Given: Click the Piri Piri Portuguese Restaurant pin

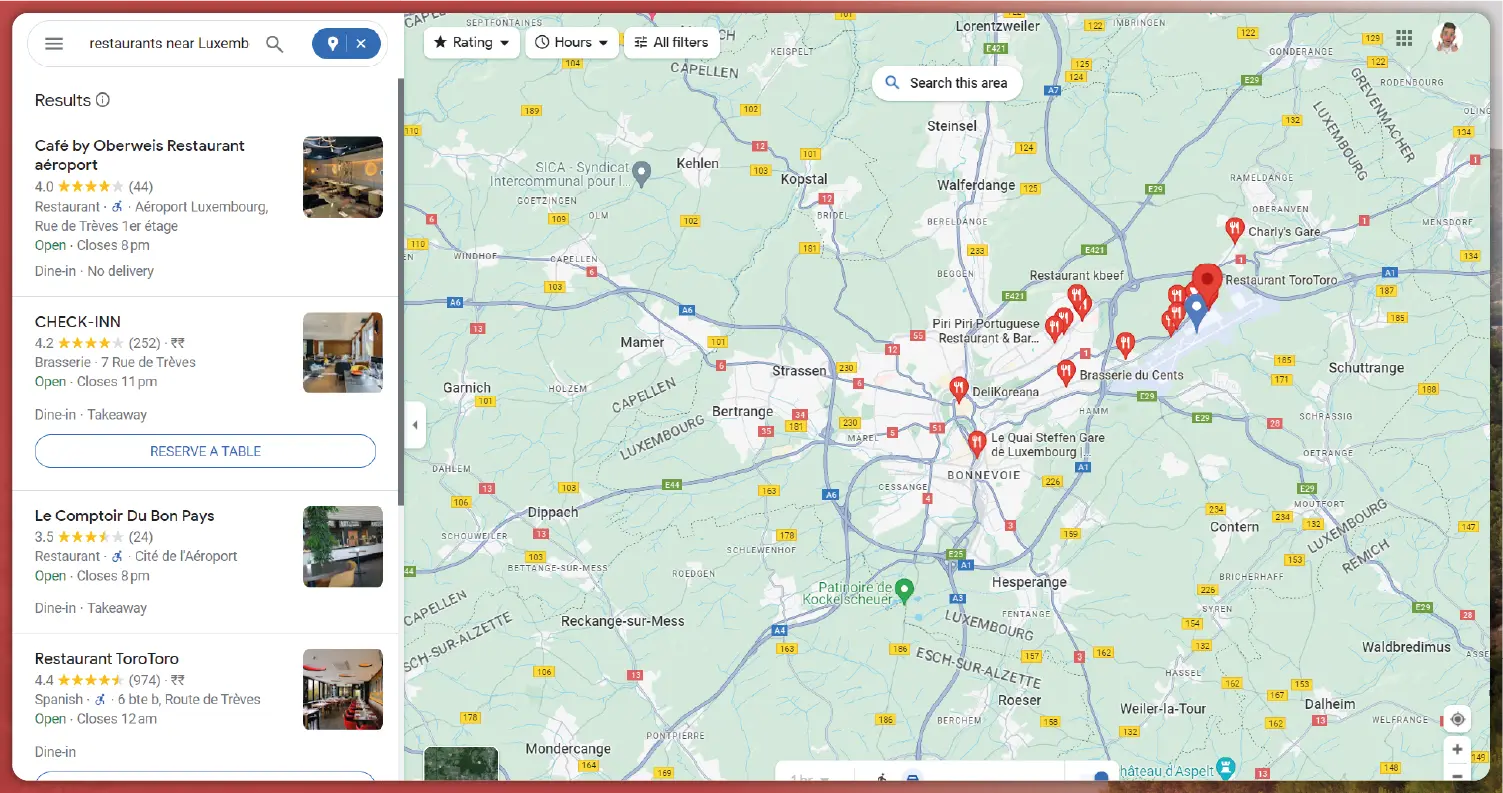Looking at the screenshot, I should [1053, 327].
